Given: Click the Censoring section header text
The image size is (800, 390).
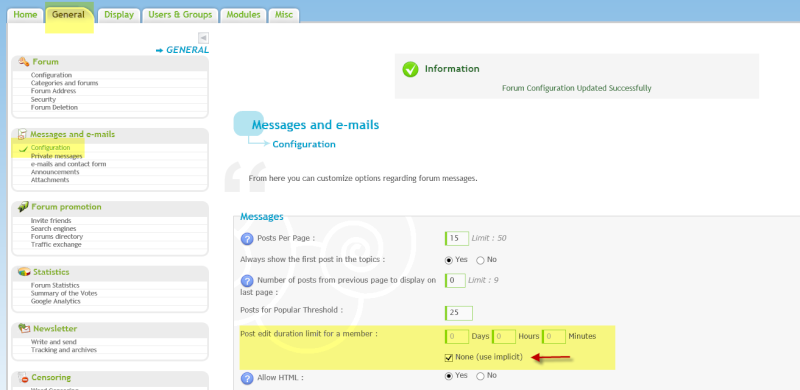Looking at the screenshot, I should [x=51, y=378].
